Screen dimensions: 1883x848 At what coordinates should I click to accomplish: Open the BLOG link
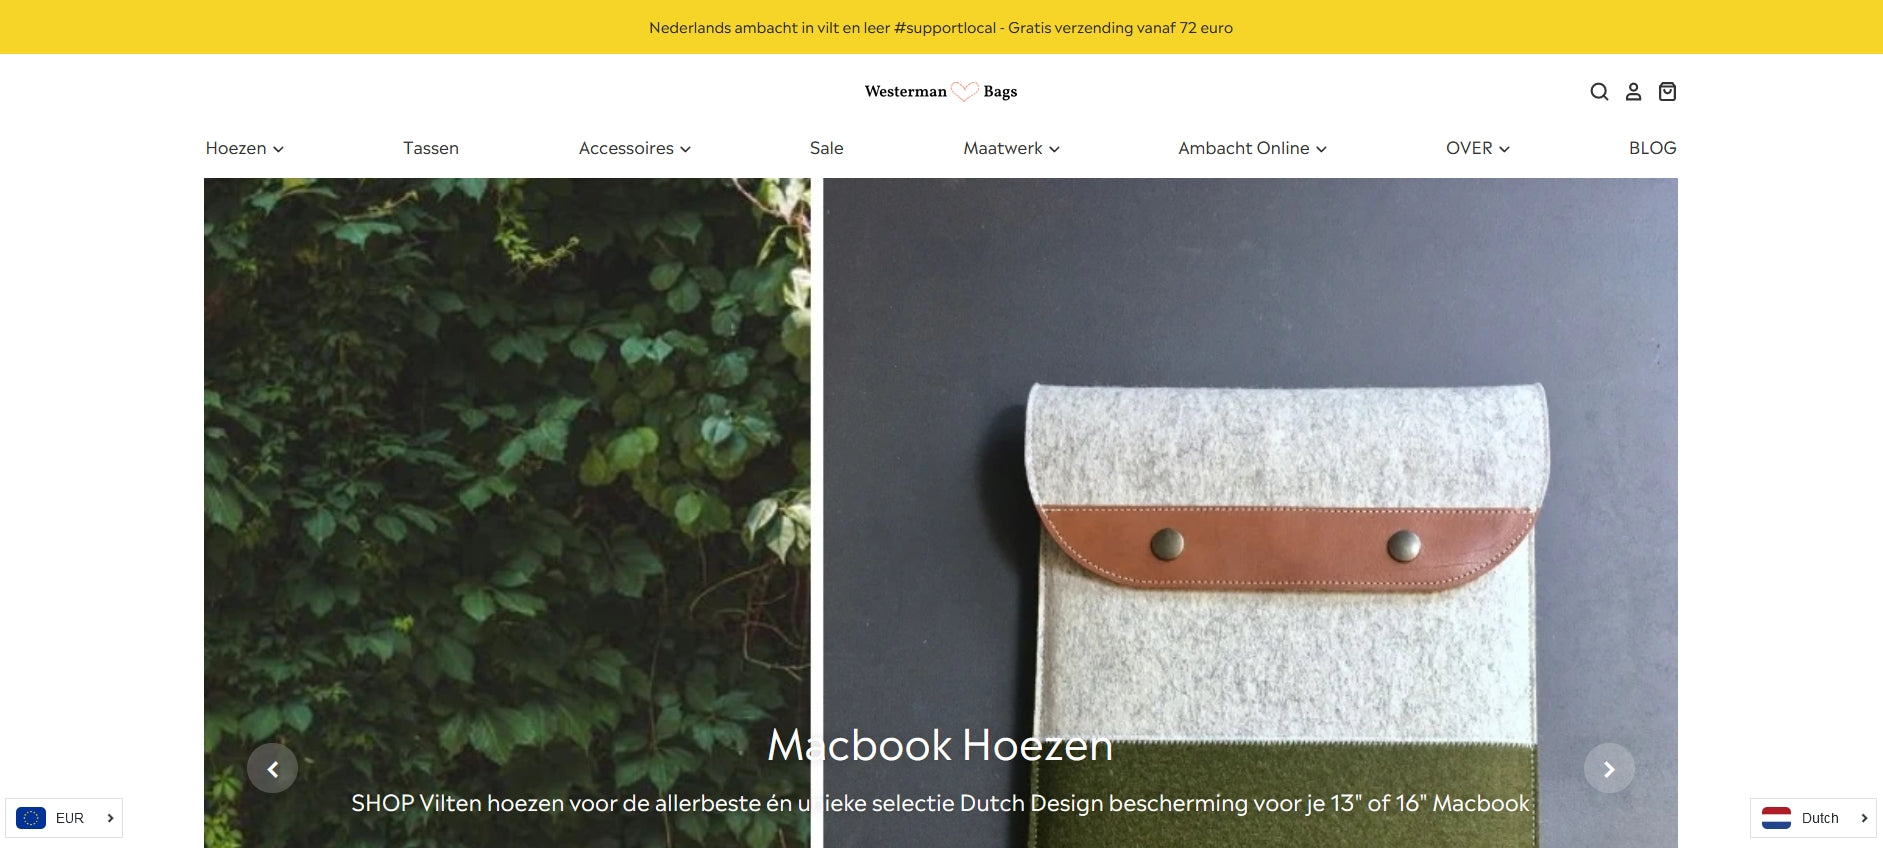[1653, 148]
